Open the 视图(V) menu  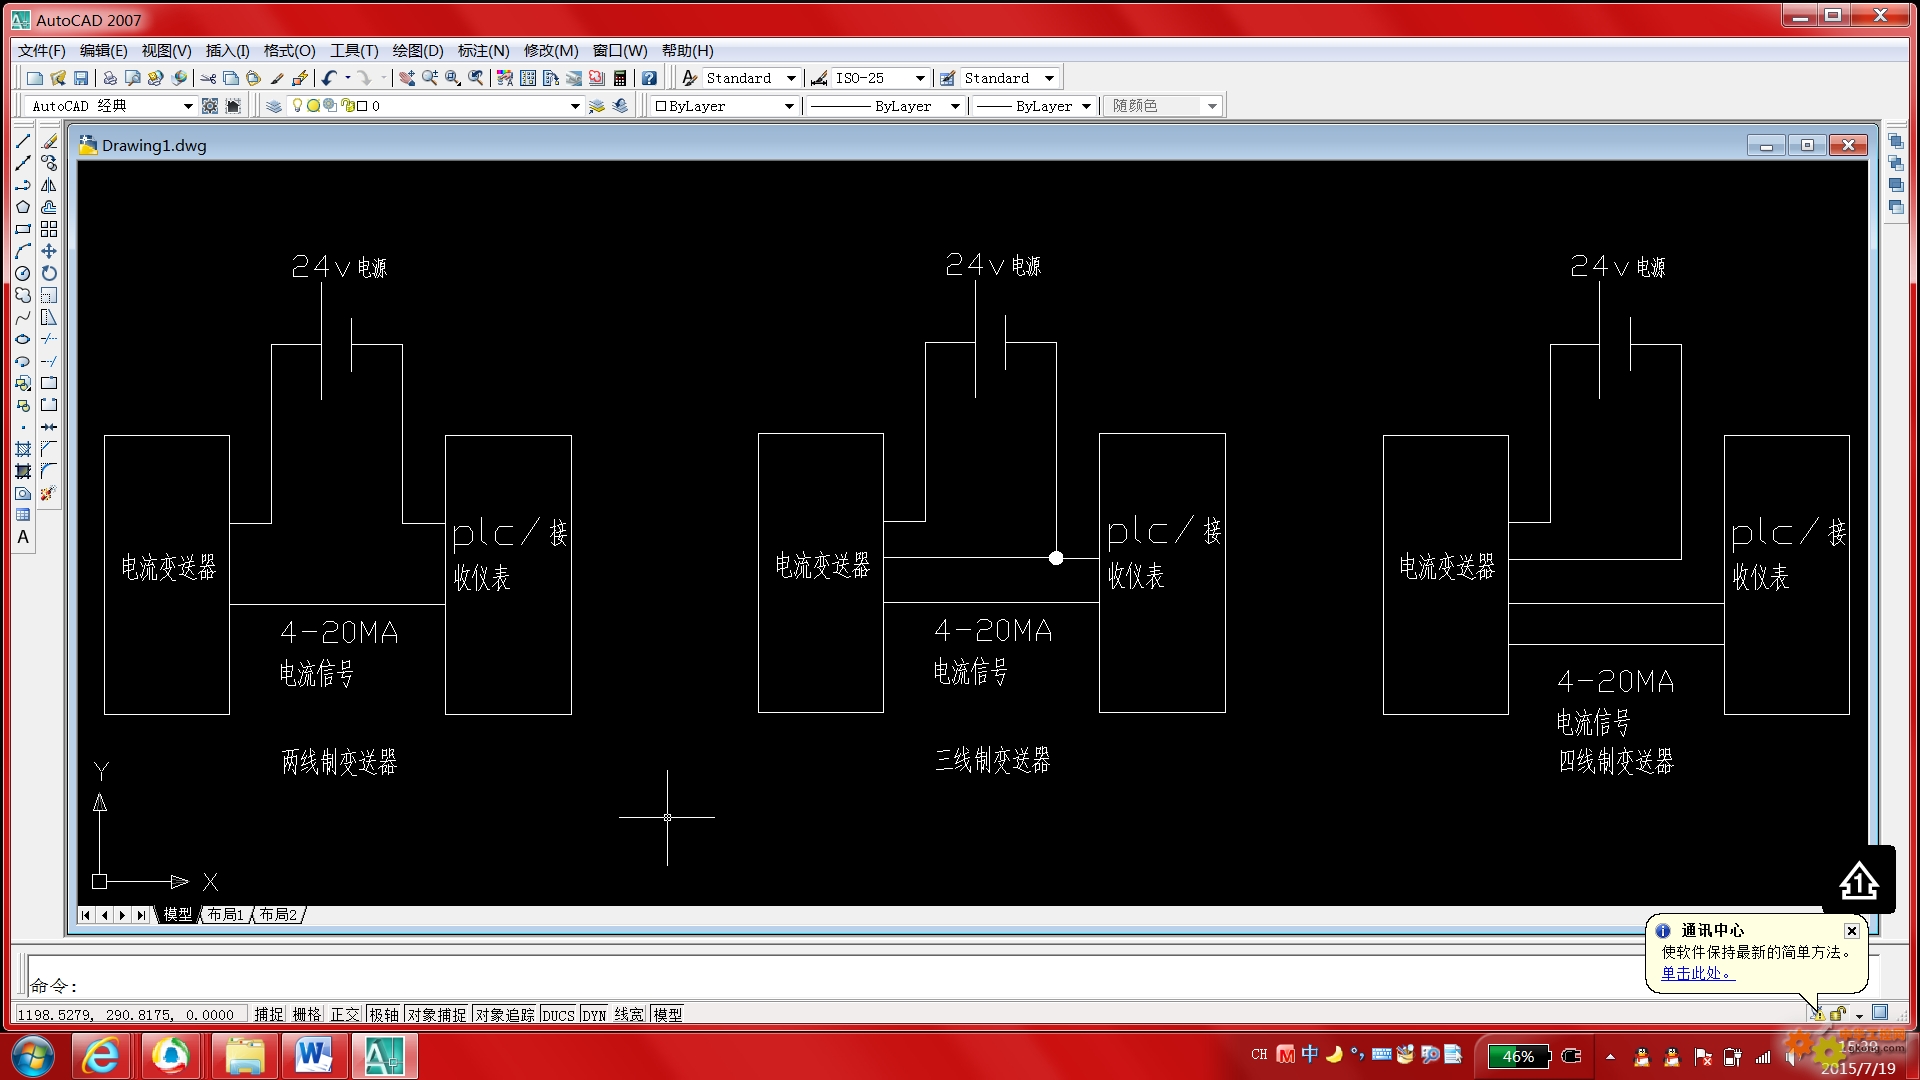166,51
